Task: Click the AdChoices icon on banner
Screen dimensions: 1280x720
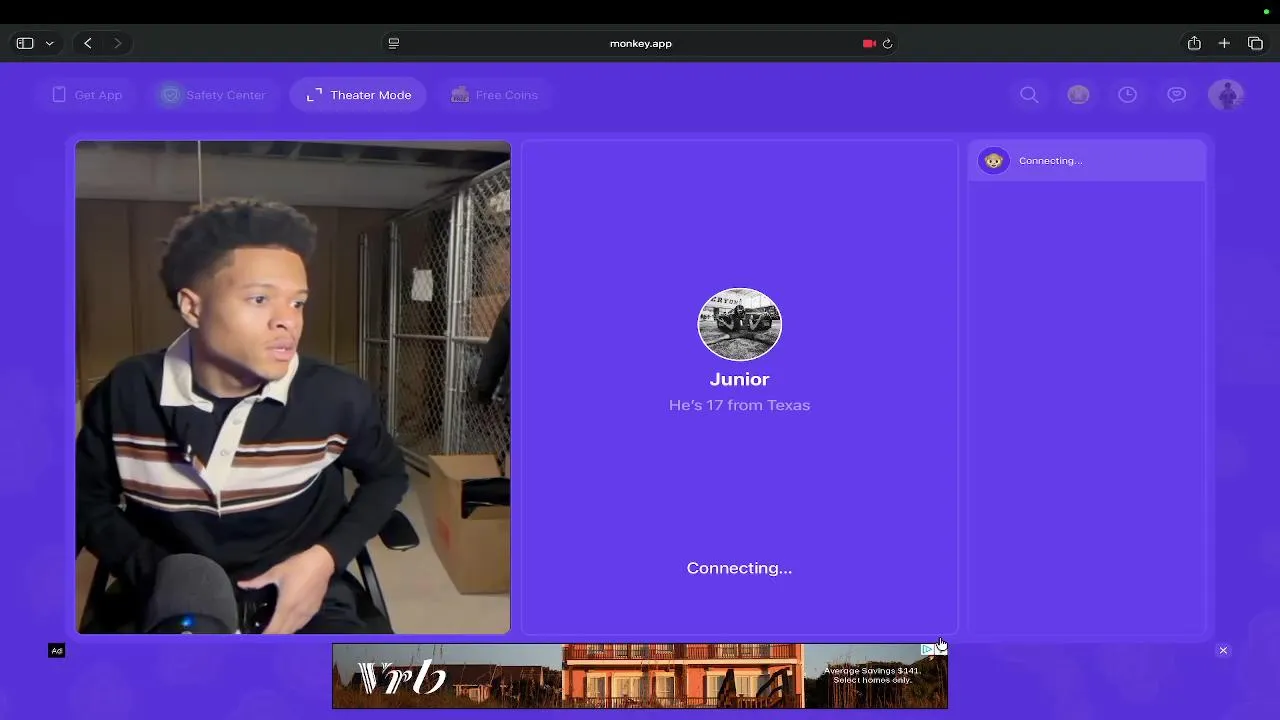Action: 927,650
